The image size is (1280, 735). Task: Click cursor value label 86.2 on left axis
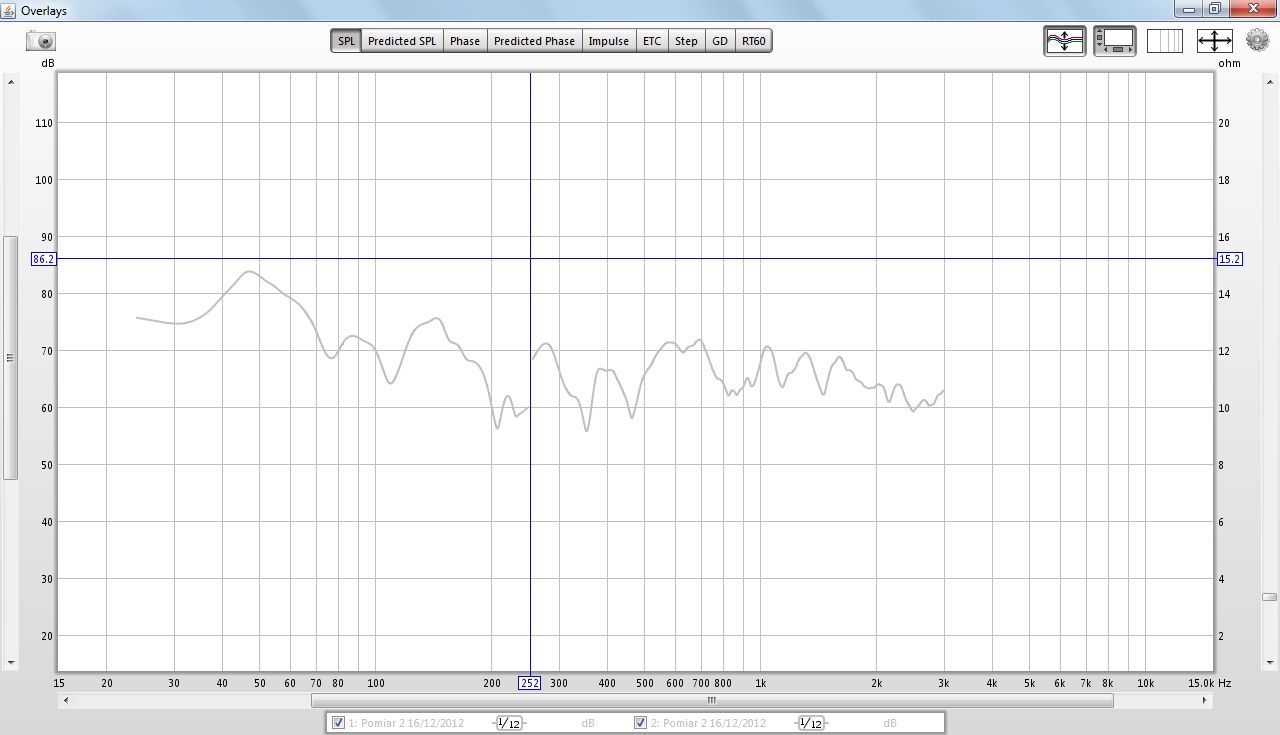click(x=44, y=259)
